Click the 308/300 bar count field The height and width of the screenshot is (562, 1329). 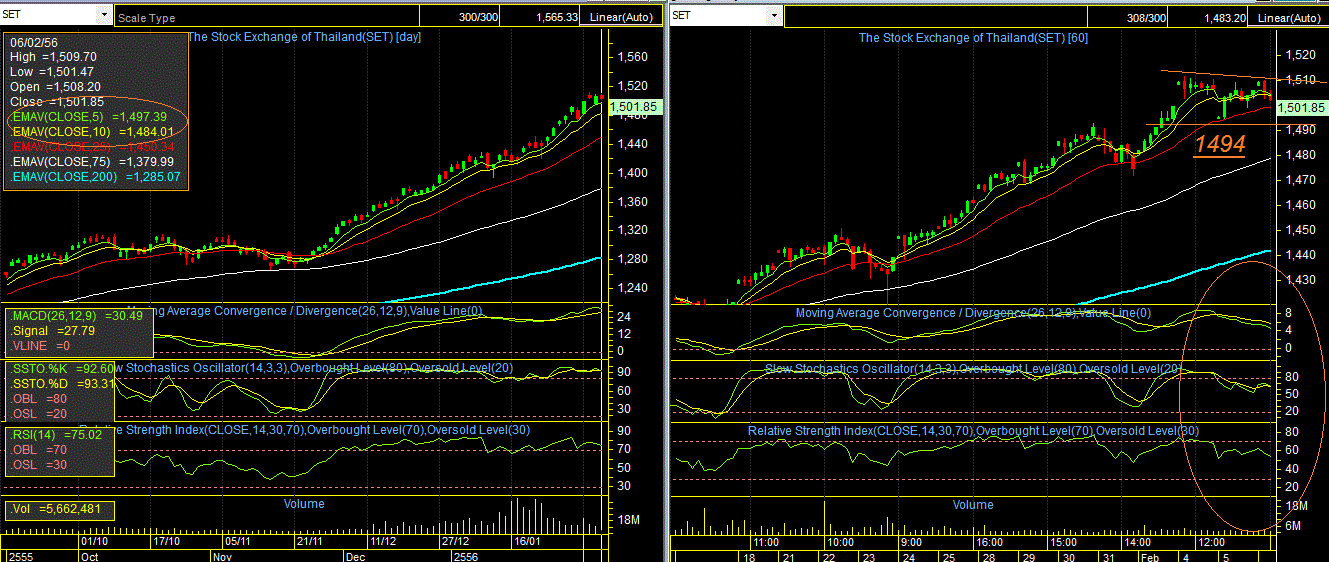pos(1145,17)
